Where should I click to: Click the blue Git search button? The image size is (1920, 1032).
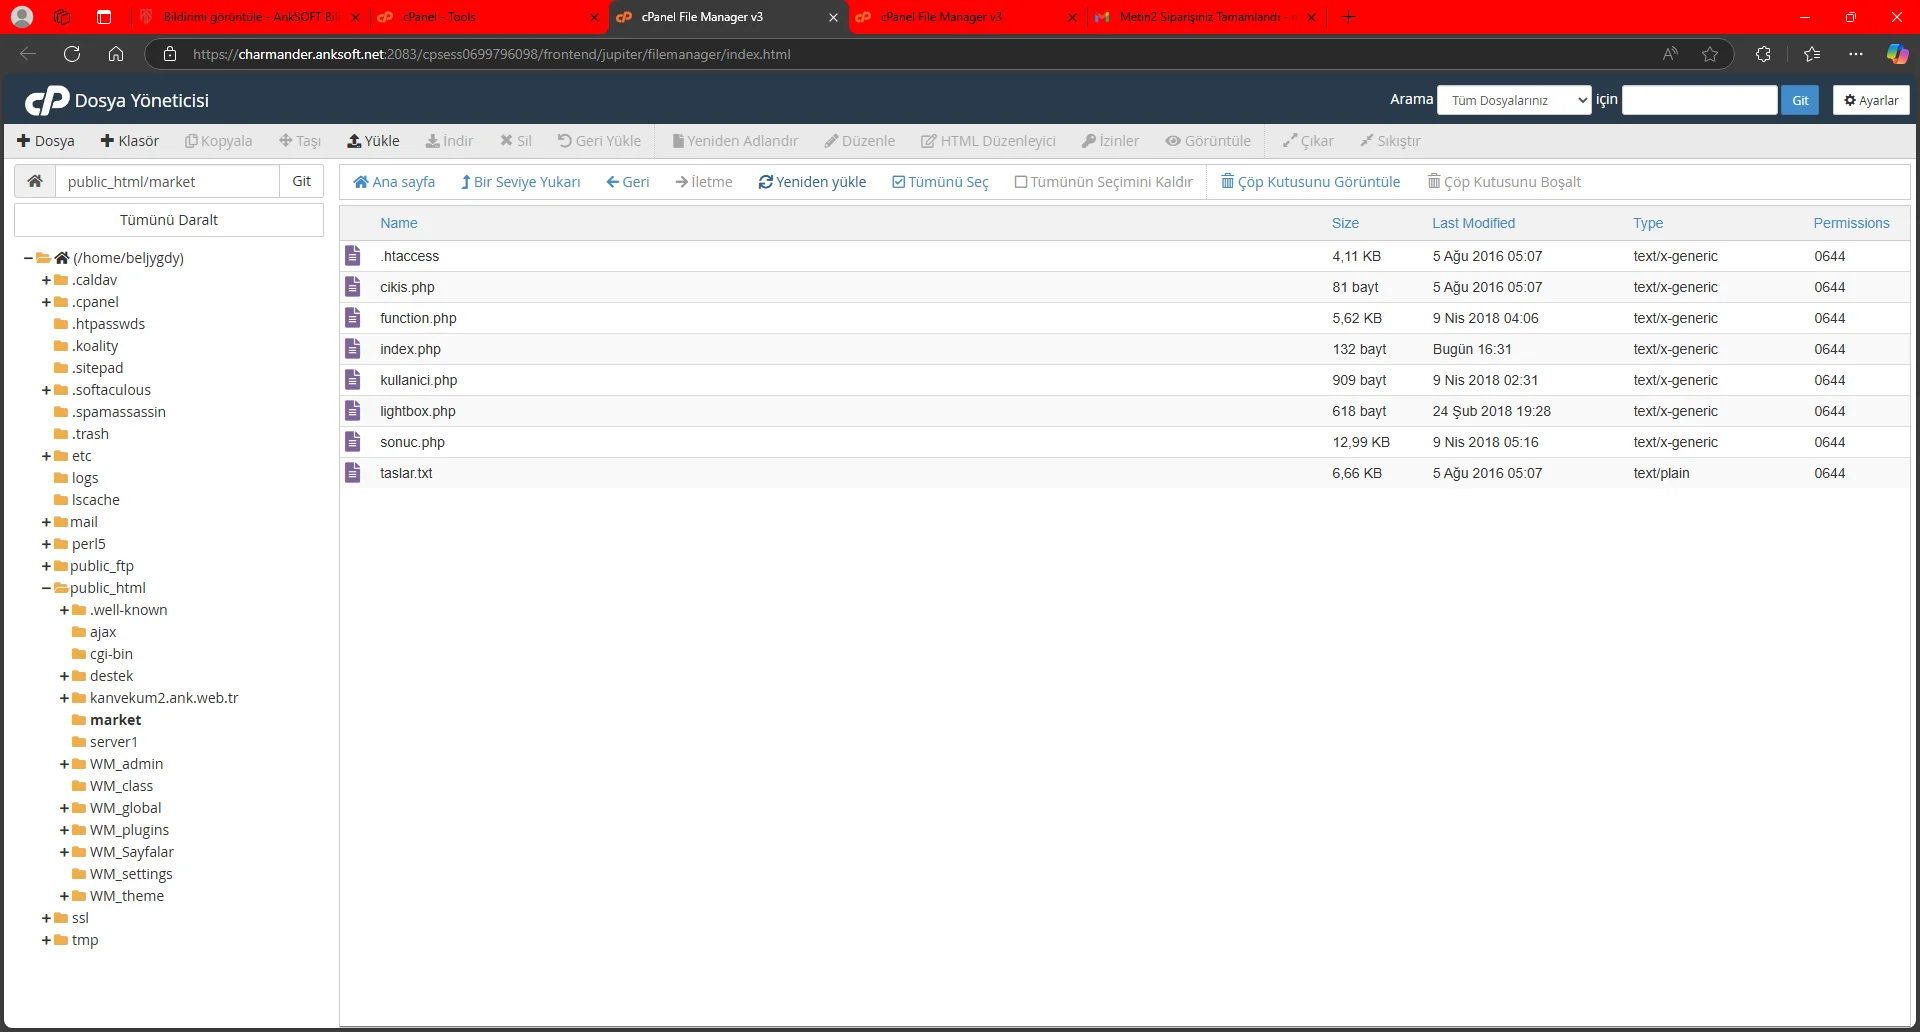[x=1800, y=100]
